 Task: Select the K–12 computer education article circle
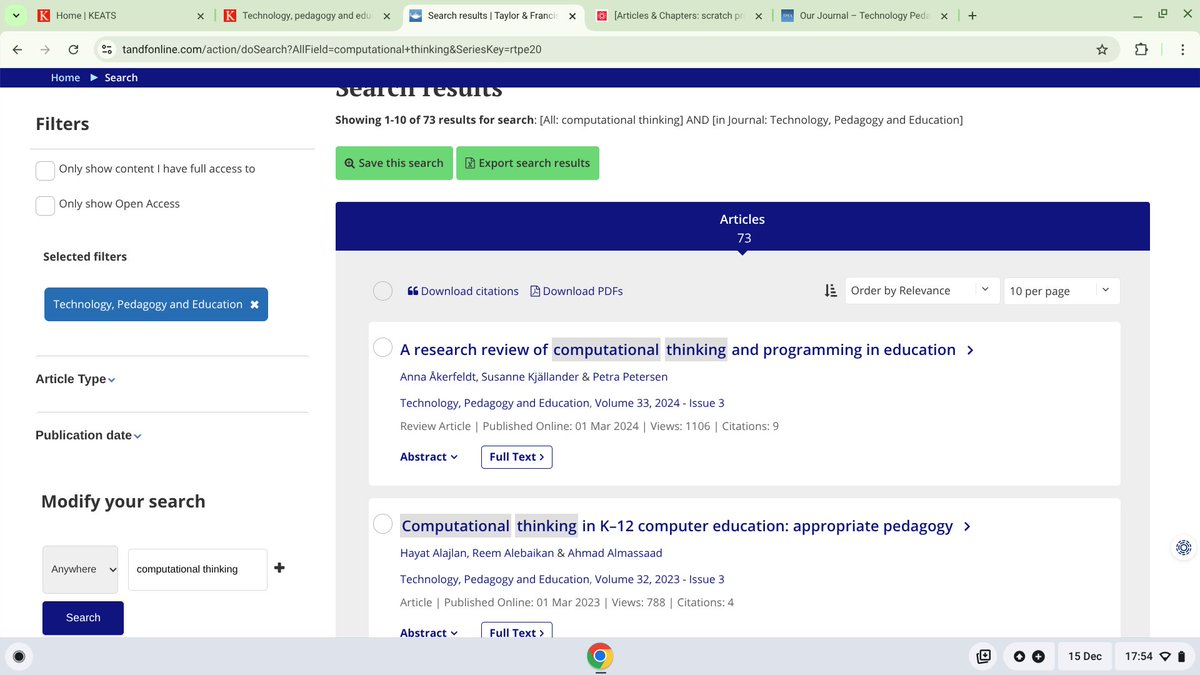[383, 524]
